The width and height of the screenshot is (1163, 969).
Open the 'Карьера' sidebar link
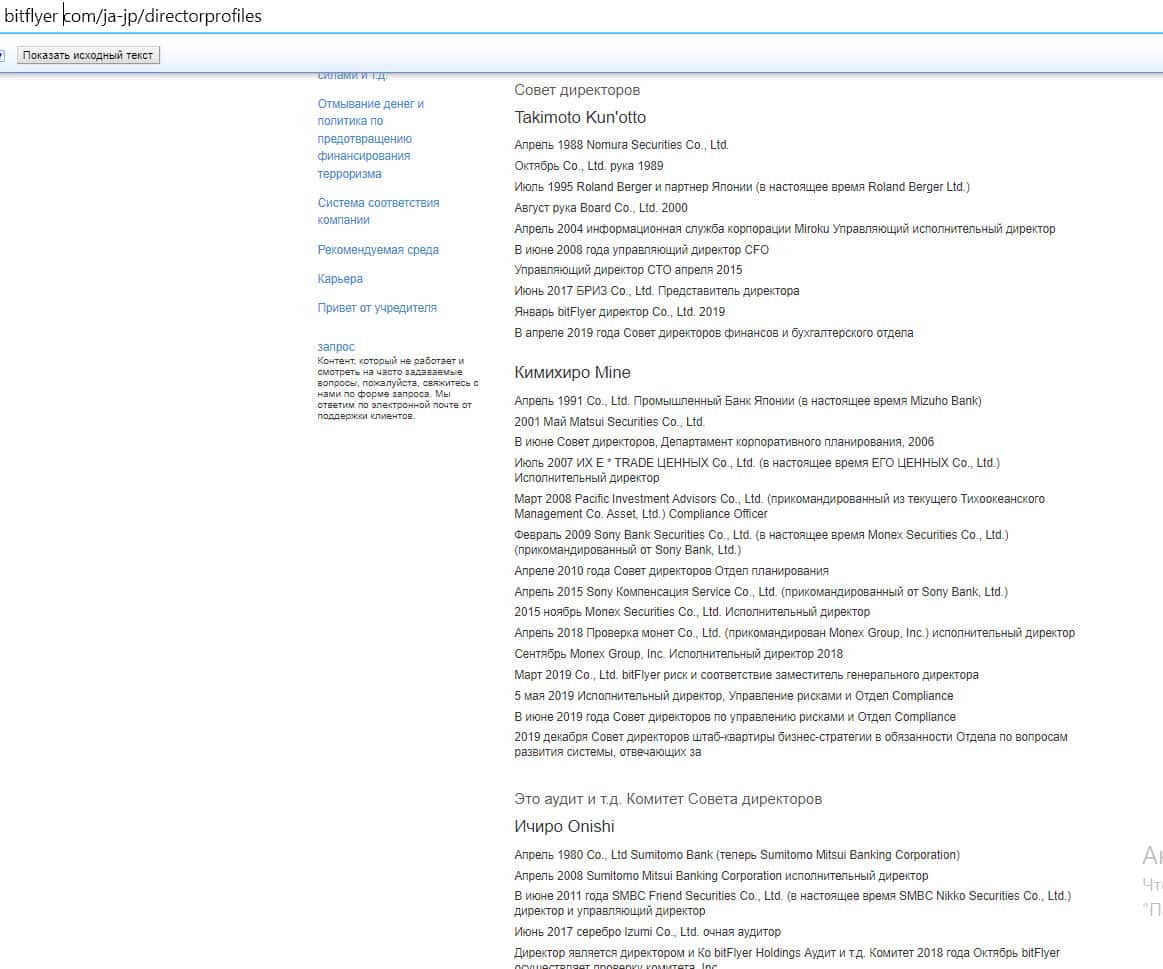coord(340,279)
